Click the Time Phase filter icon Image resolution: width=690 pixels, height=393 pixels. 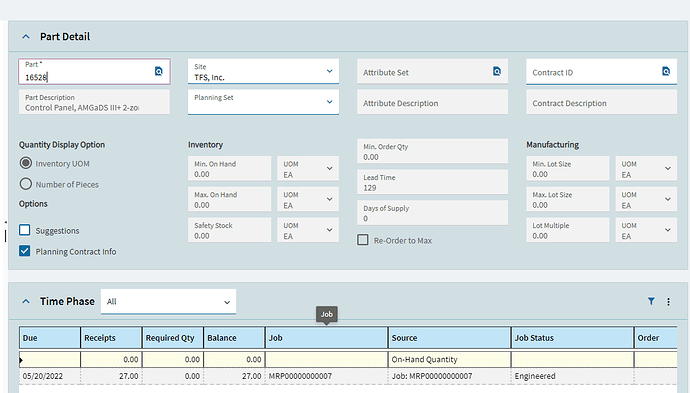point(651,301)
